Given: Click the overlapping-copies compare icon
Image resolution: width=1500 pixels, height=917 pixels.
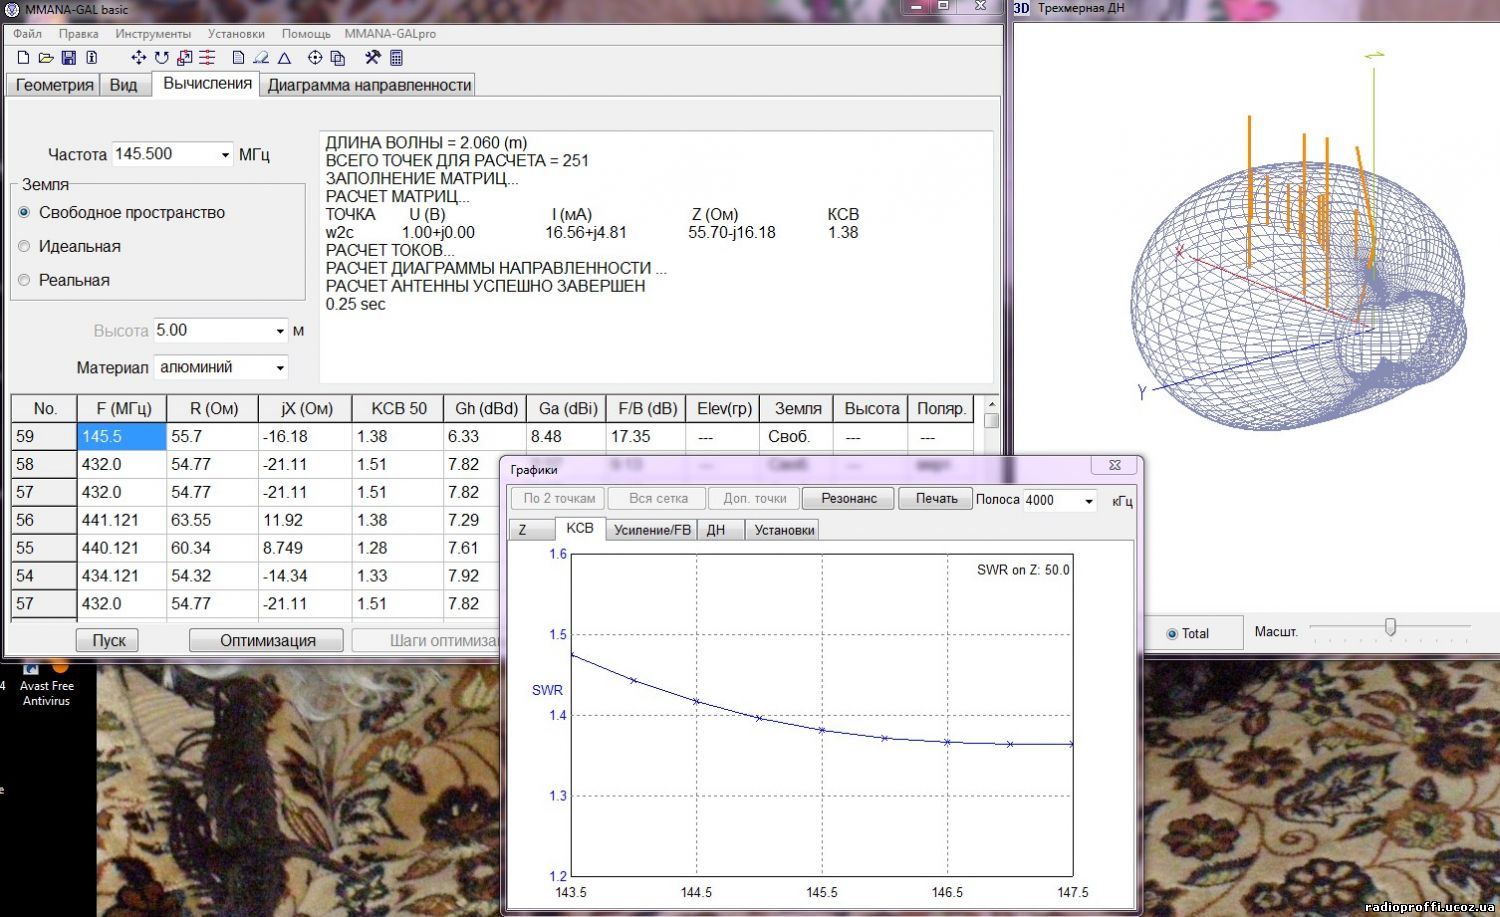Looking at the screenshot, I should pos(338,58).
